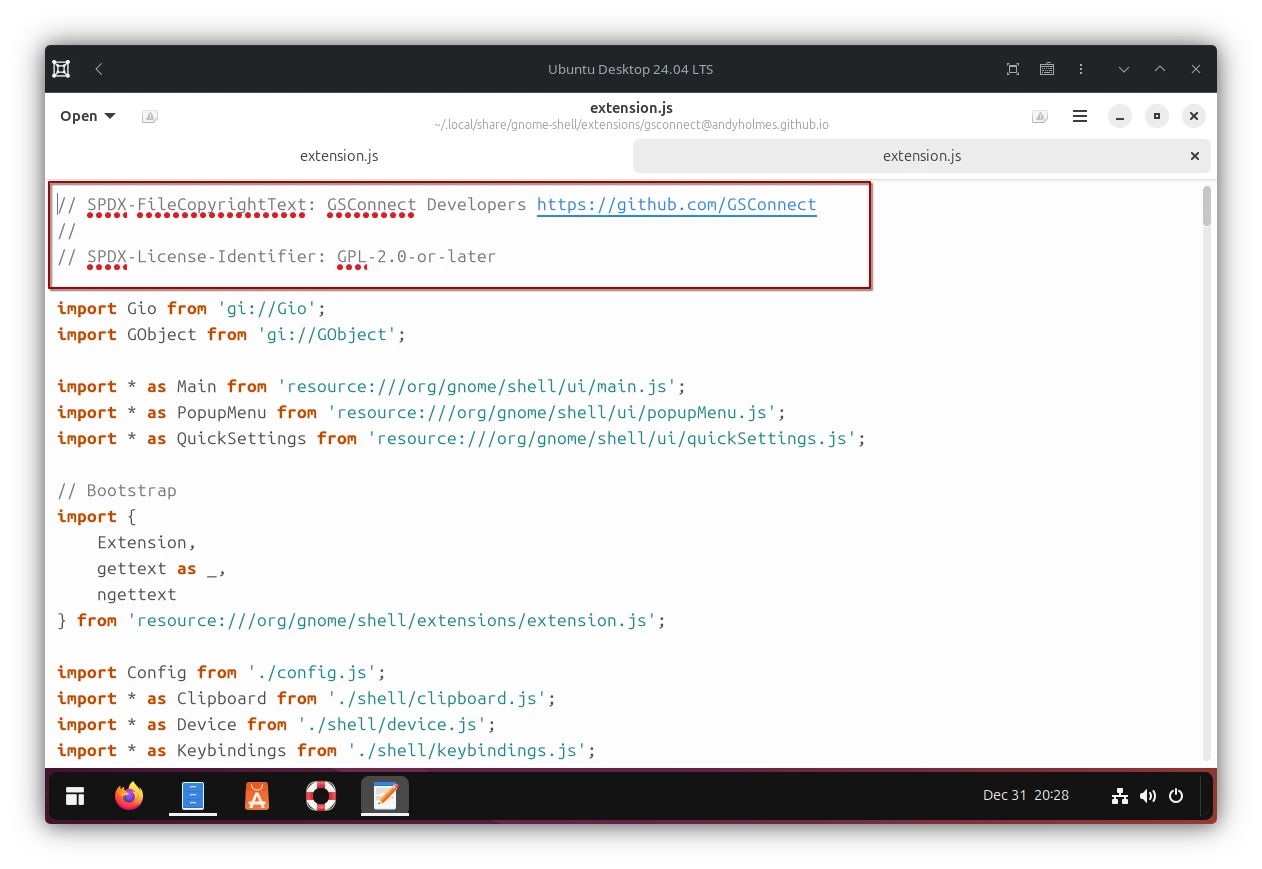The height and width of the screenshot is (869, 1262).
Task: Expand the chevron-down menu in the Boxes titlebar
Action: point(1123,69)
